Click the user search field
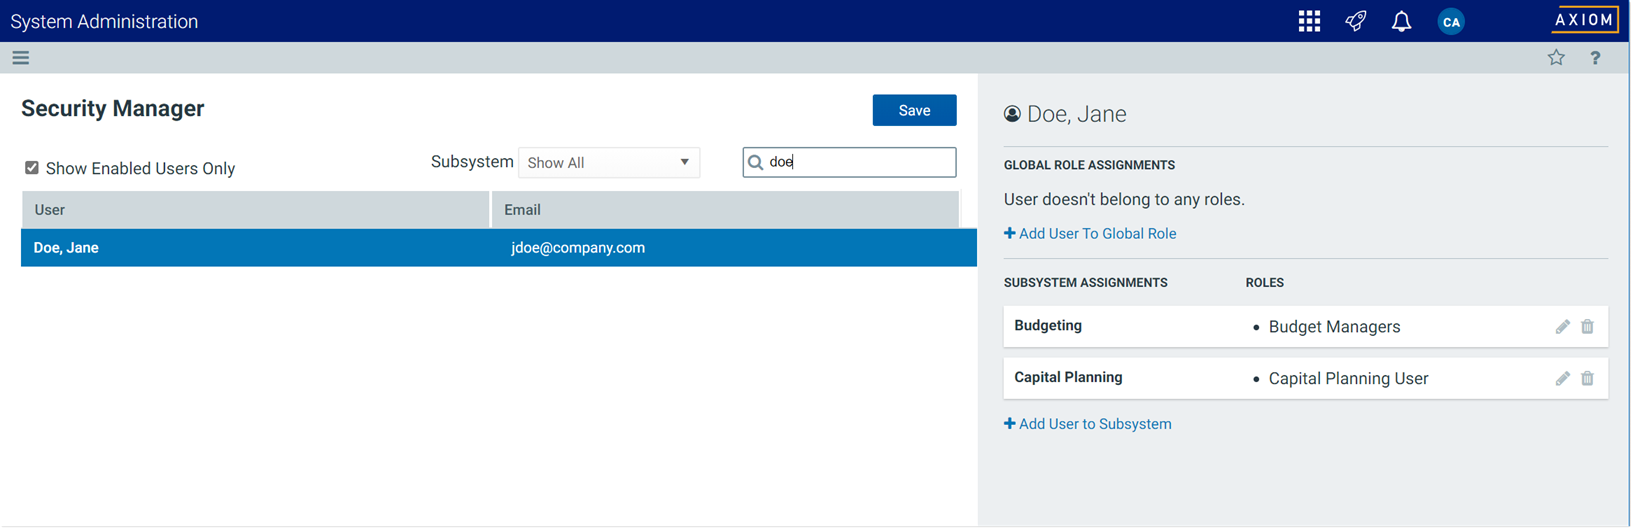The image size is (1635, 529). [x=858, y=162]
